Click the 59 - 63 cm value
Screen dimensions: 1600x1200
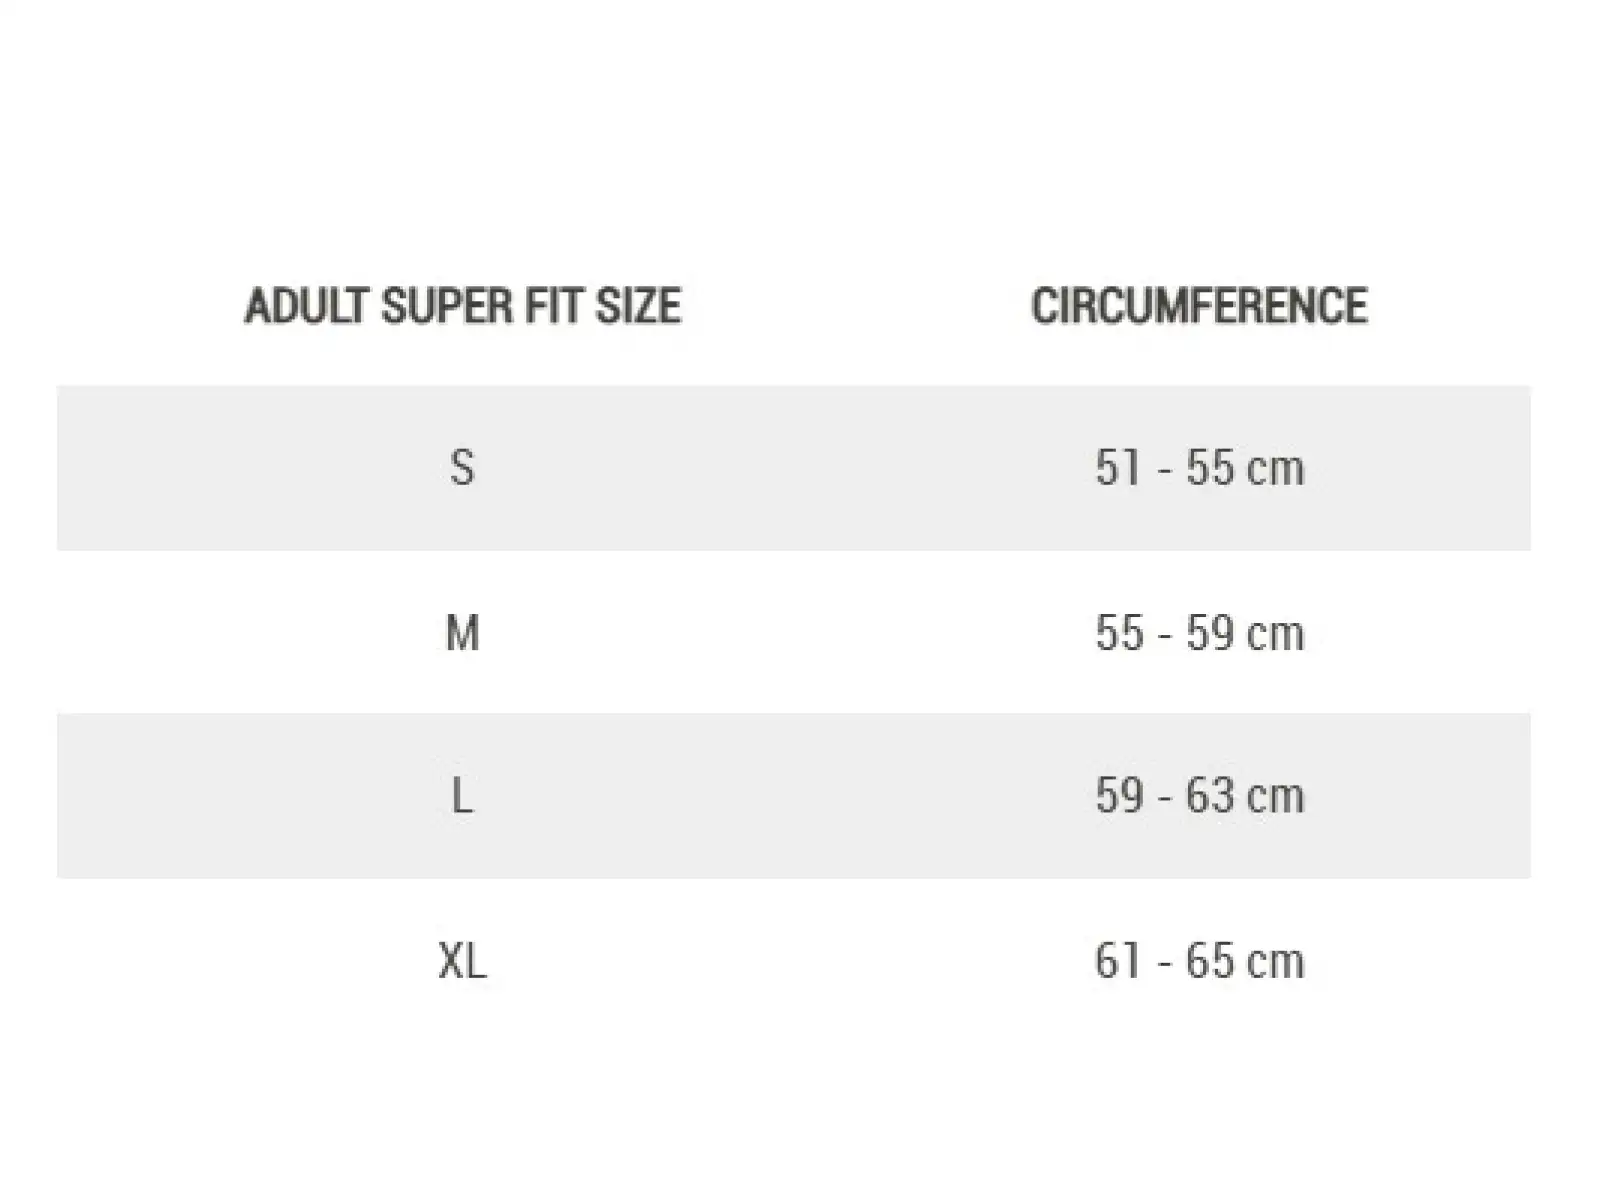(1199, 797)
